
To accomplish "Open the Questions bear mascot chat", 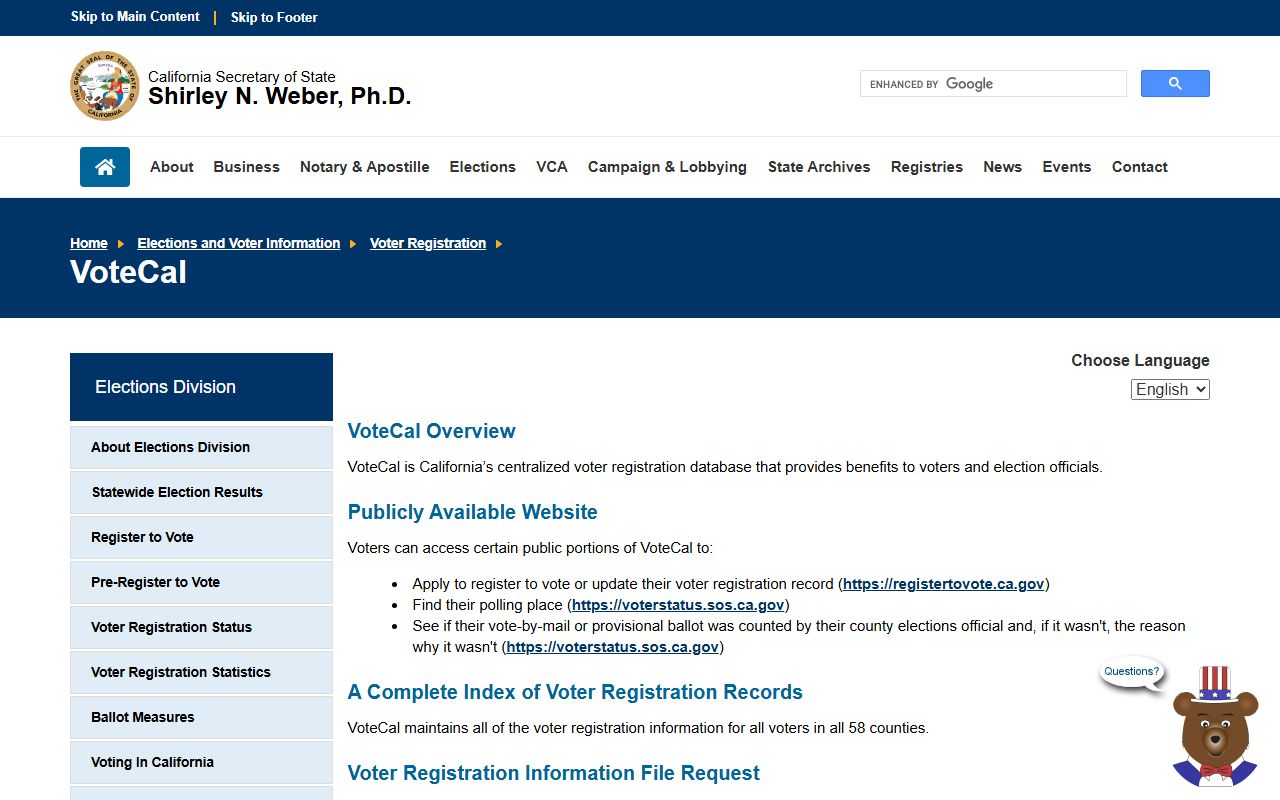I will click(1215, 727).
